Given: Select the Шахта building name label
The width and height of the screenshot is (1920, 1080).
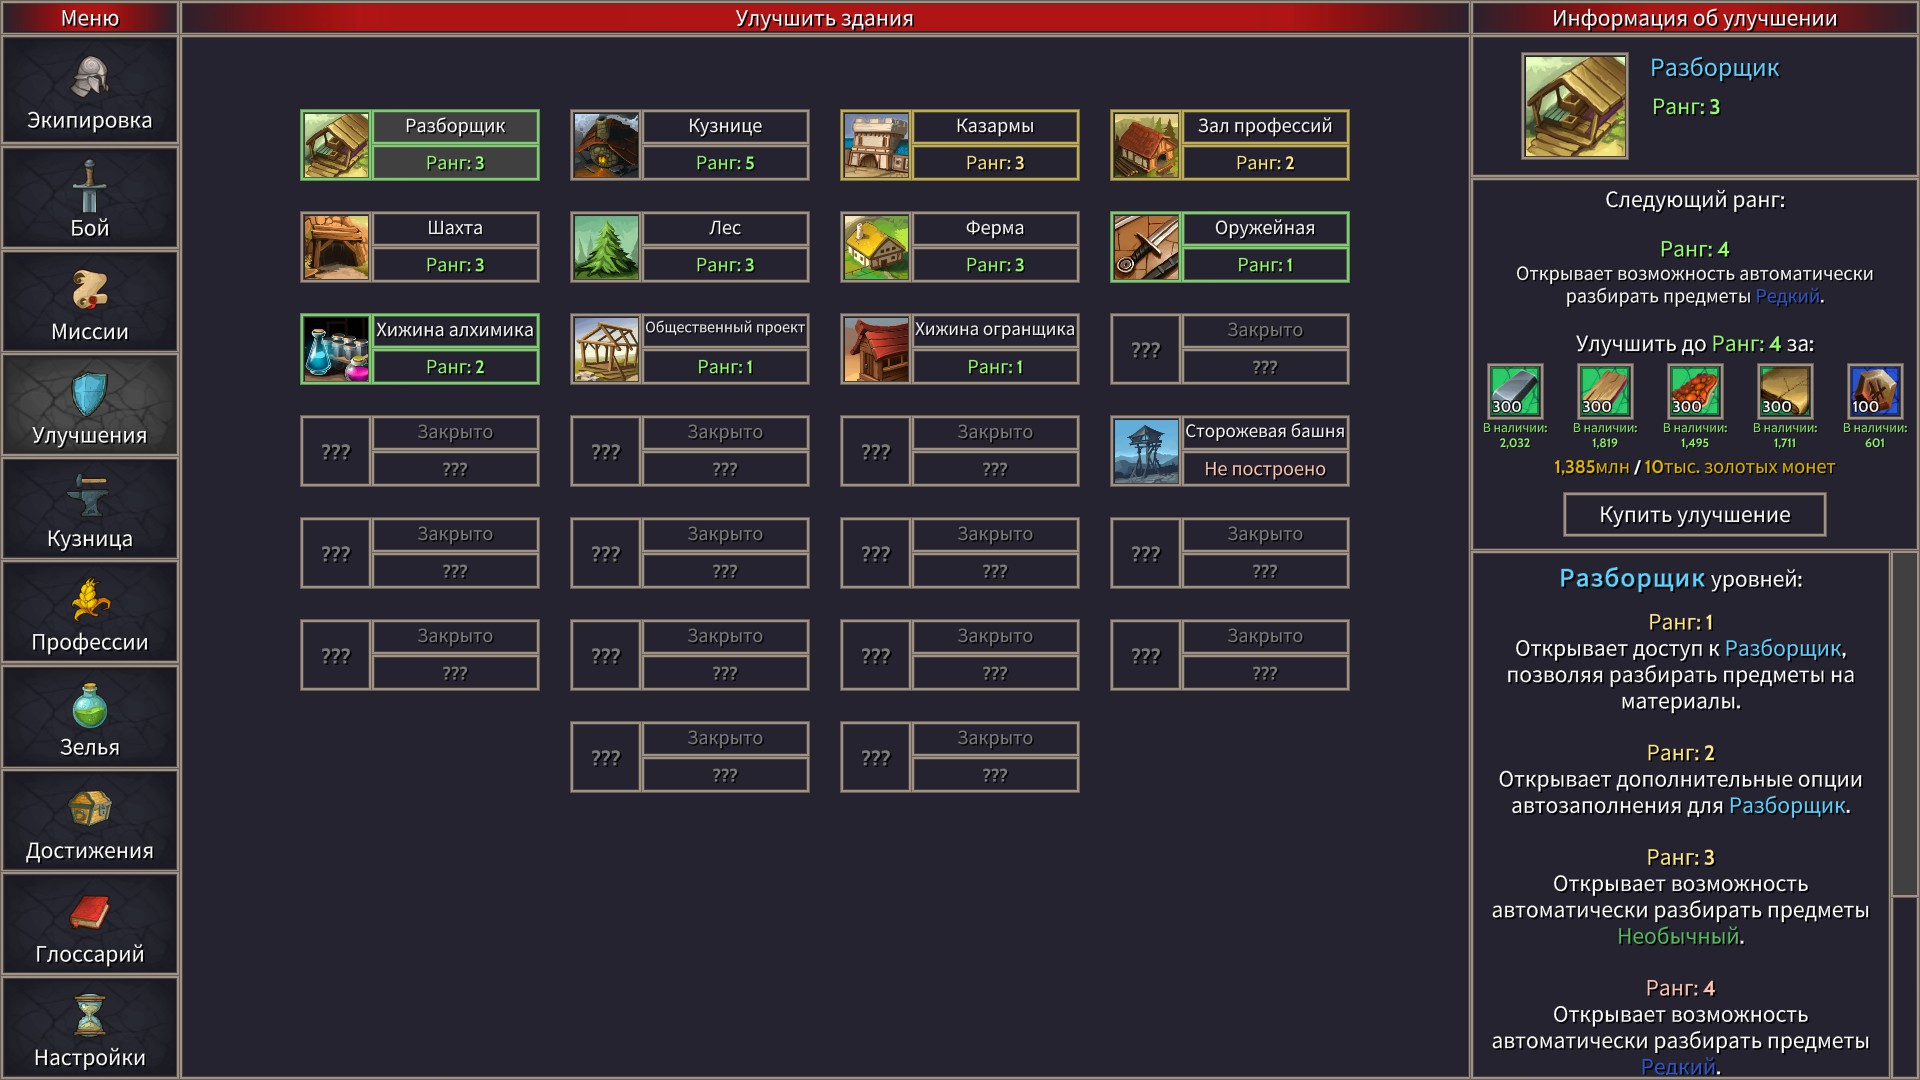Looking at the screenshot, I should tap(455, 228).
